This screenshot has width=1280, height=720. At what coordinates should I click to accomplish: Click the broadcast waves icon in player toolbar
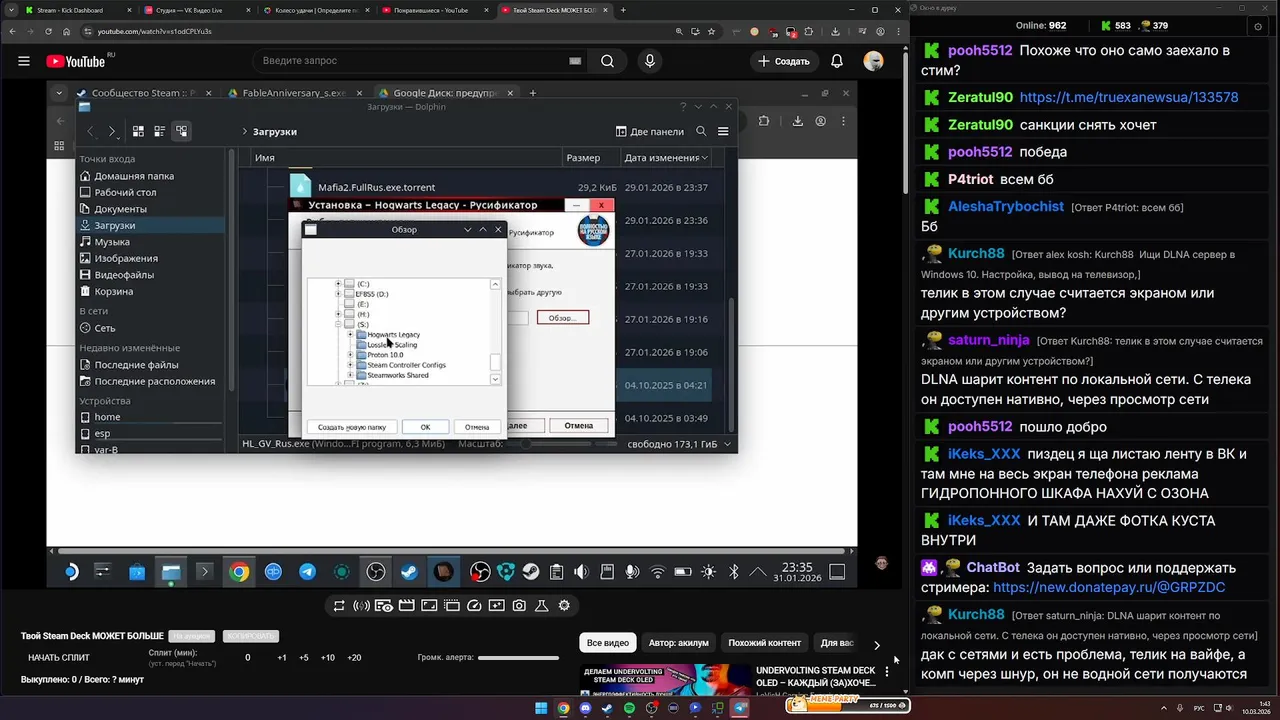click(x=361, y=605)
